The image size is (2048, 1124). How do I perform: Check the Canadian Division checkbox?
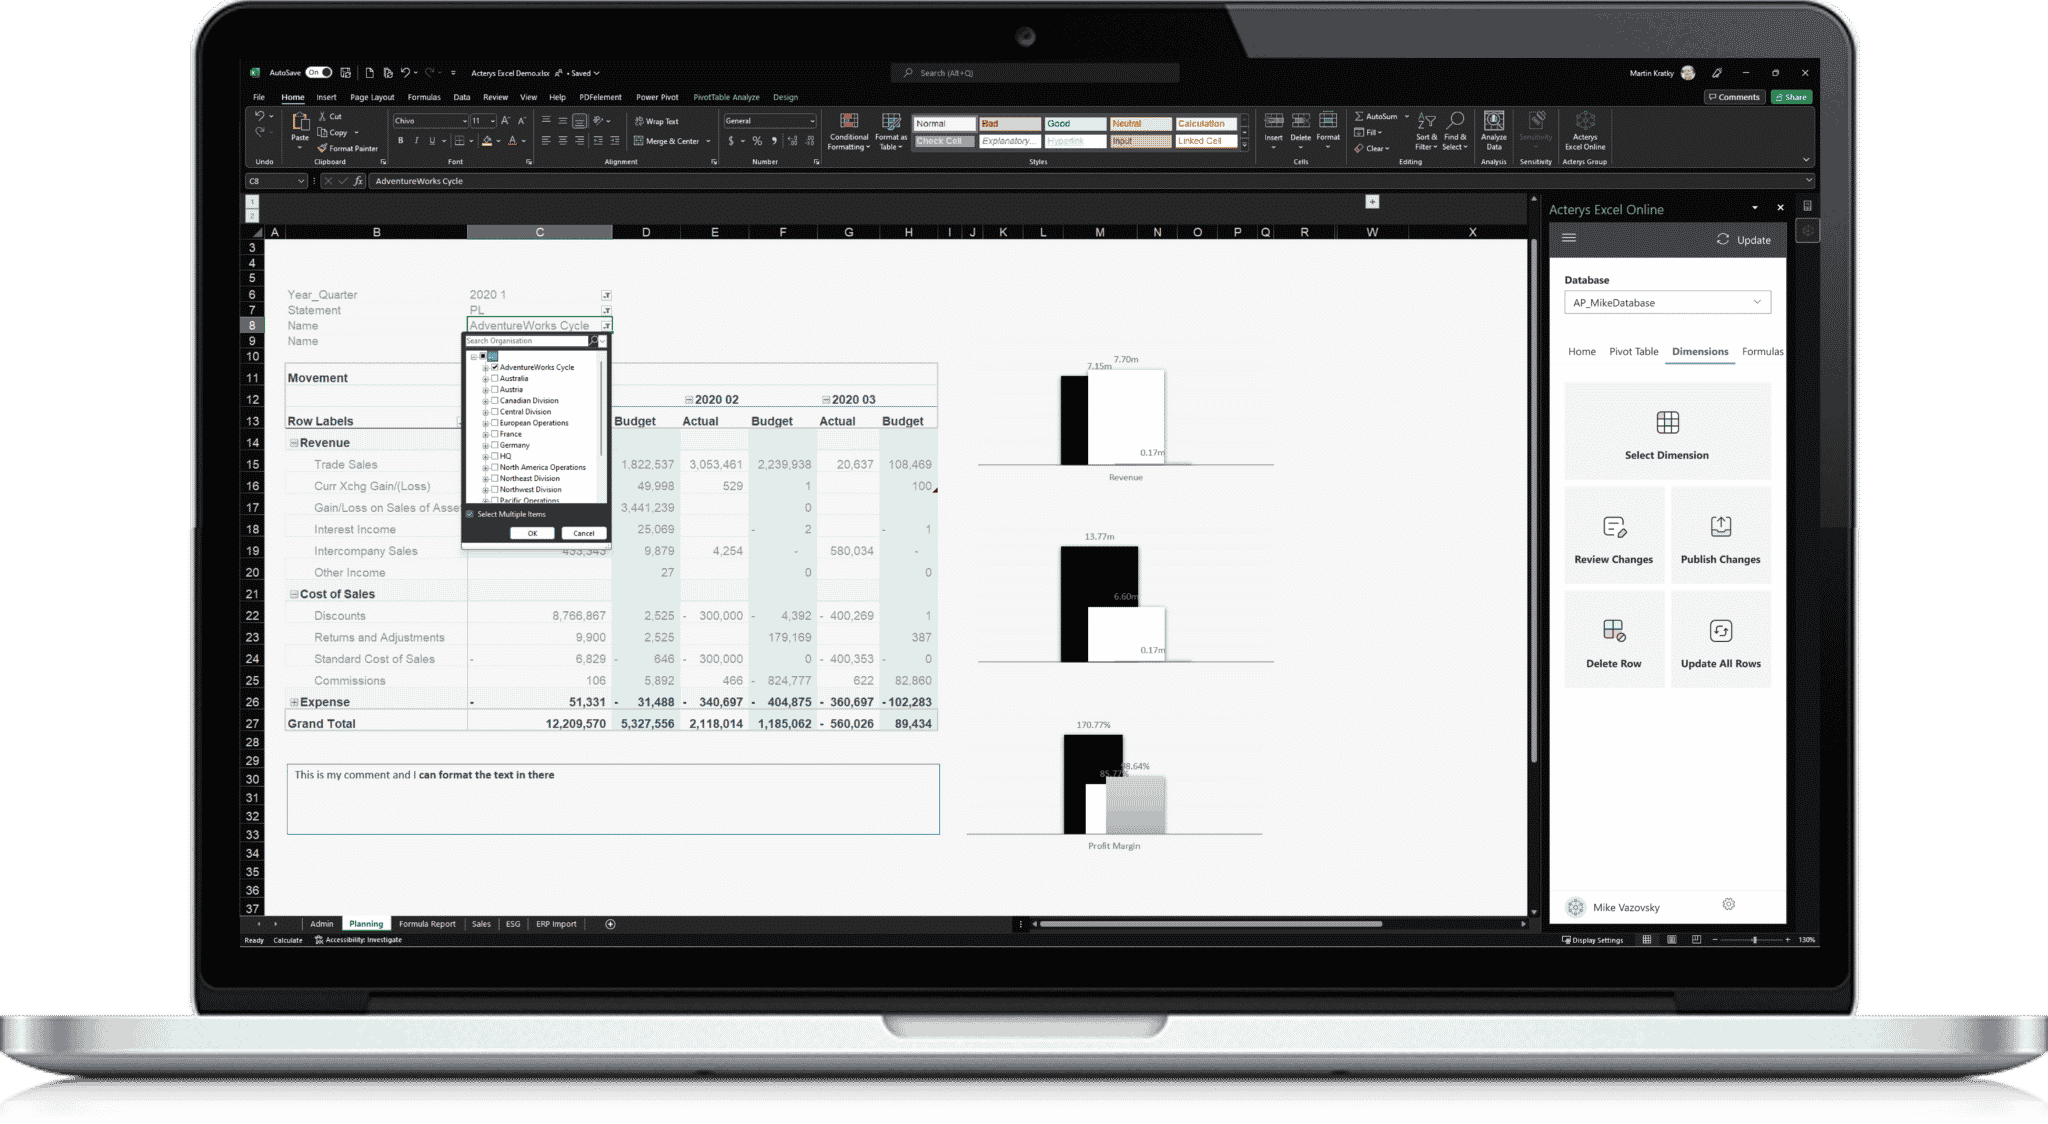coord(495,400)
